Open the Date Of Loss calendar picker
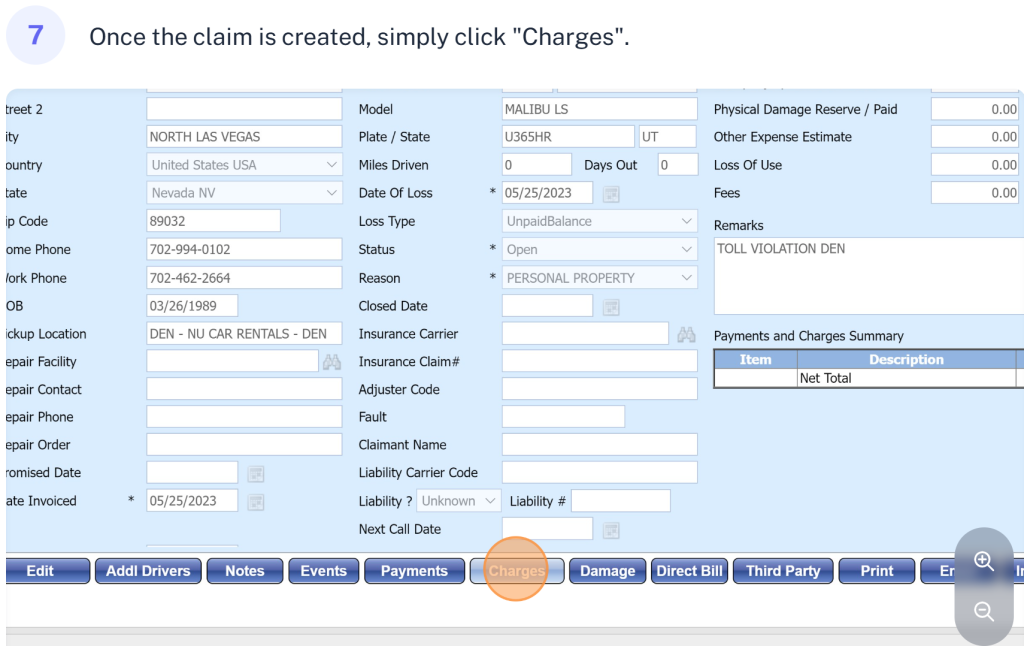This screenshot has width=1024, height=646. tap(611, 193)
